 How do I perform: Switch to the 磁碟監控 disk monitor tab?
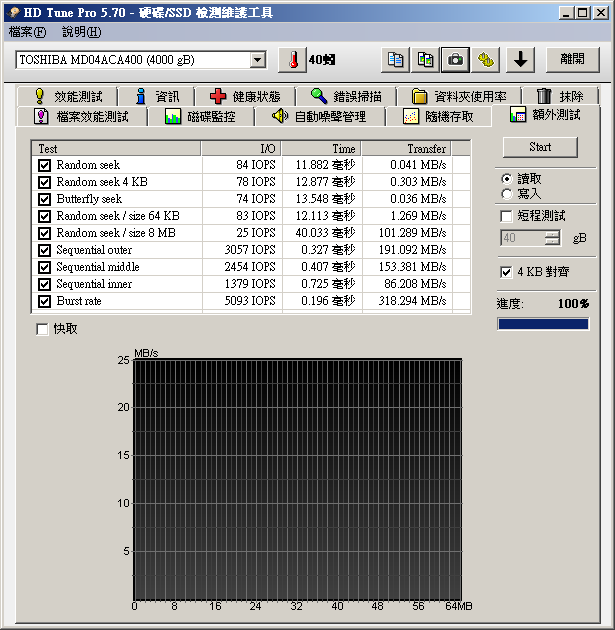click(x=201, y=117)
